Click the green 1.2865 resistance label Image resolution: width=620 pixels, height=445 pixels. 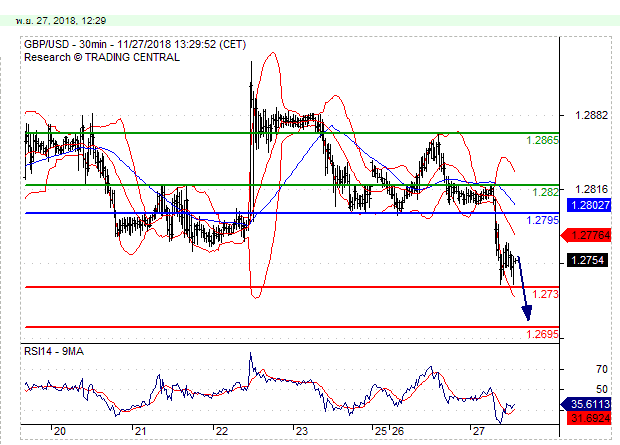(x=542, y=140)
